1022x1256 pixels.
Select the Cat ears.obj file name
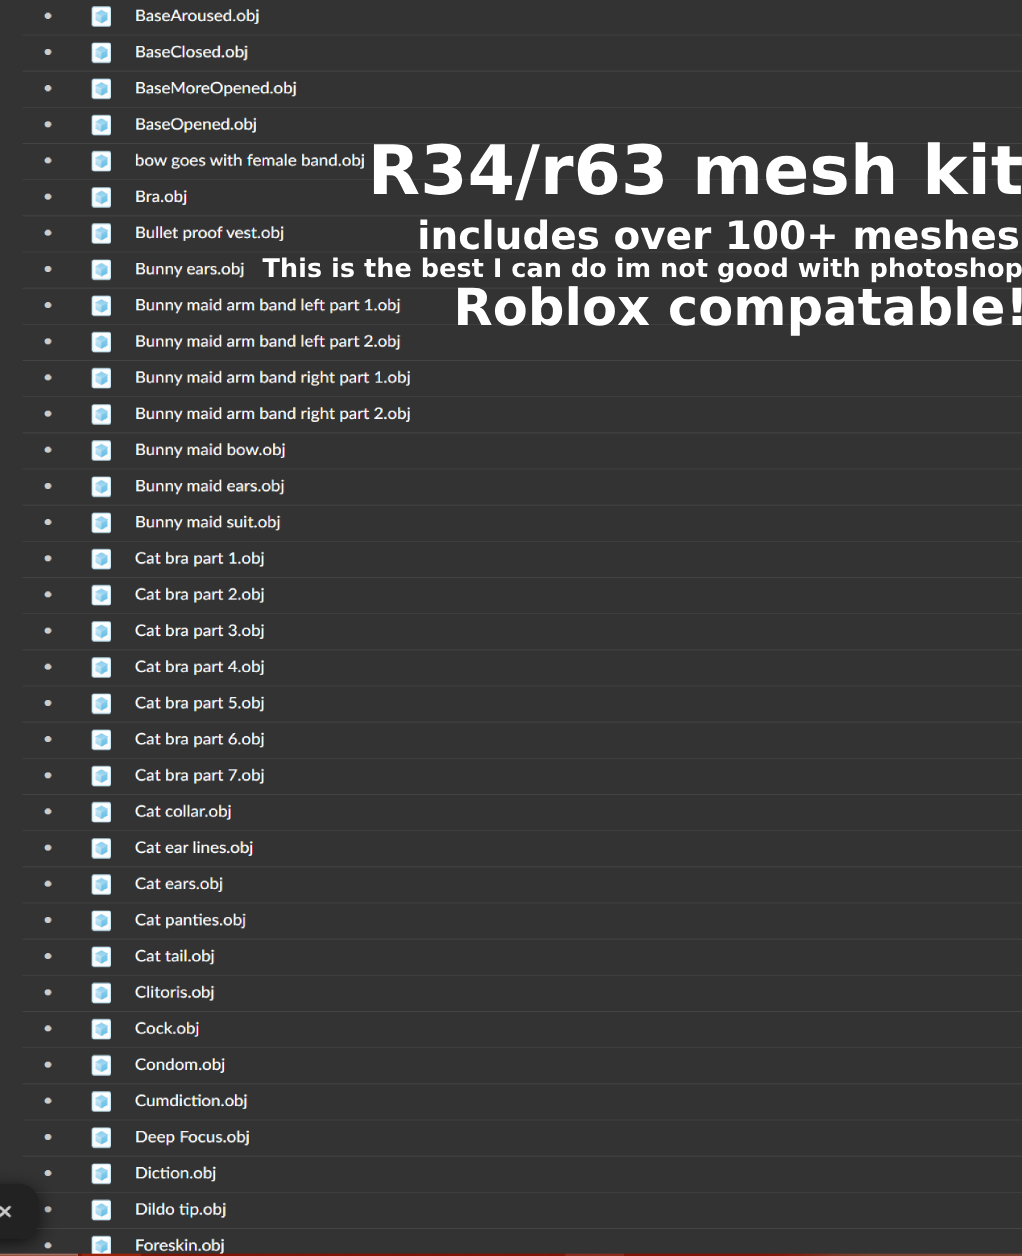click(179, 884)
